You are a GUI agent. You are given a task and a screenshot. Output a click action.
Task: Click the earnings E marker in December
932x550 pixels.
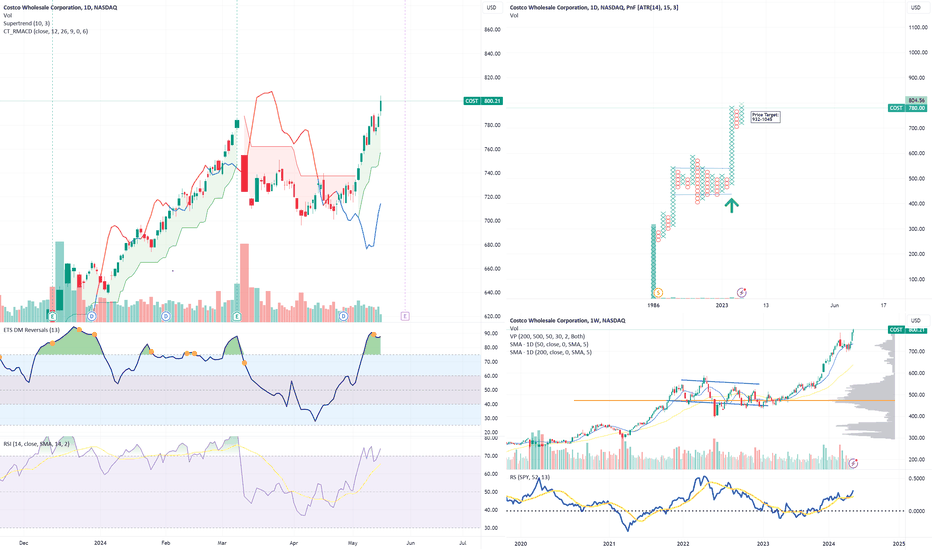pos(52,316)
